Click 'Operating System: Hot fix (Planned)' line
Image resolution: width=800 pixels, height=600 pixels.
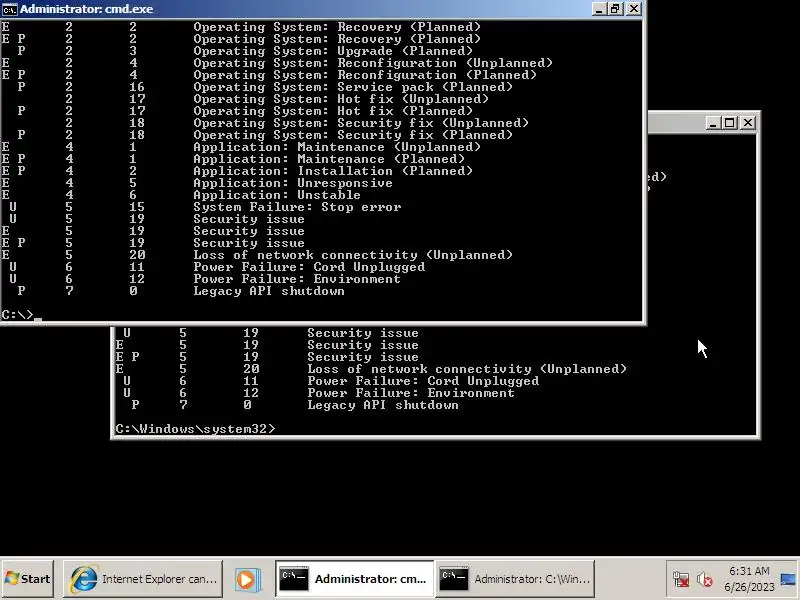coord(333,111)
